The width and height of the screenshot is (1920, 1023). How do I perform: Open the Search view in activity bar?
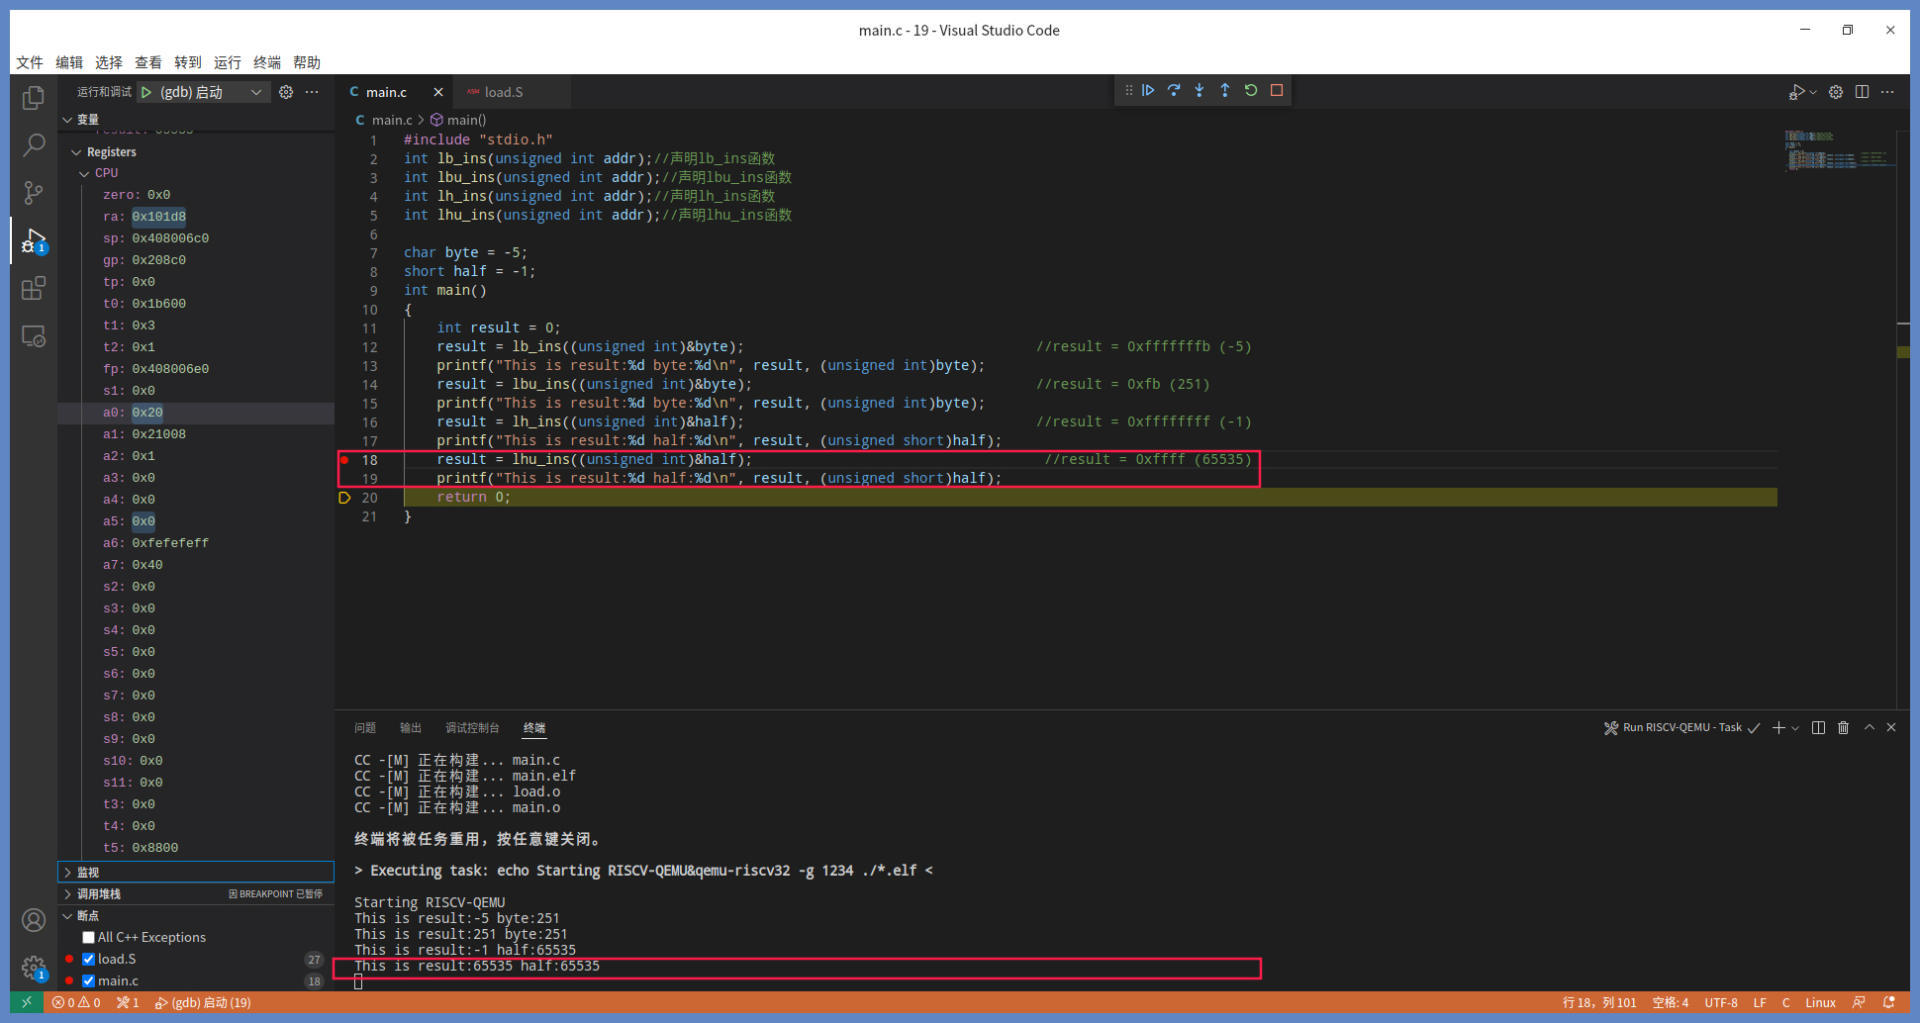coord(33,145)
